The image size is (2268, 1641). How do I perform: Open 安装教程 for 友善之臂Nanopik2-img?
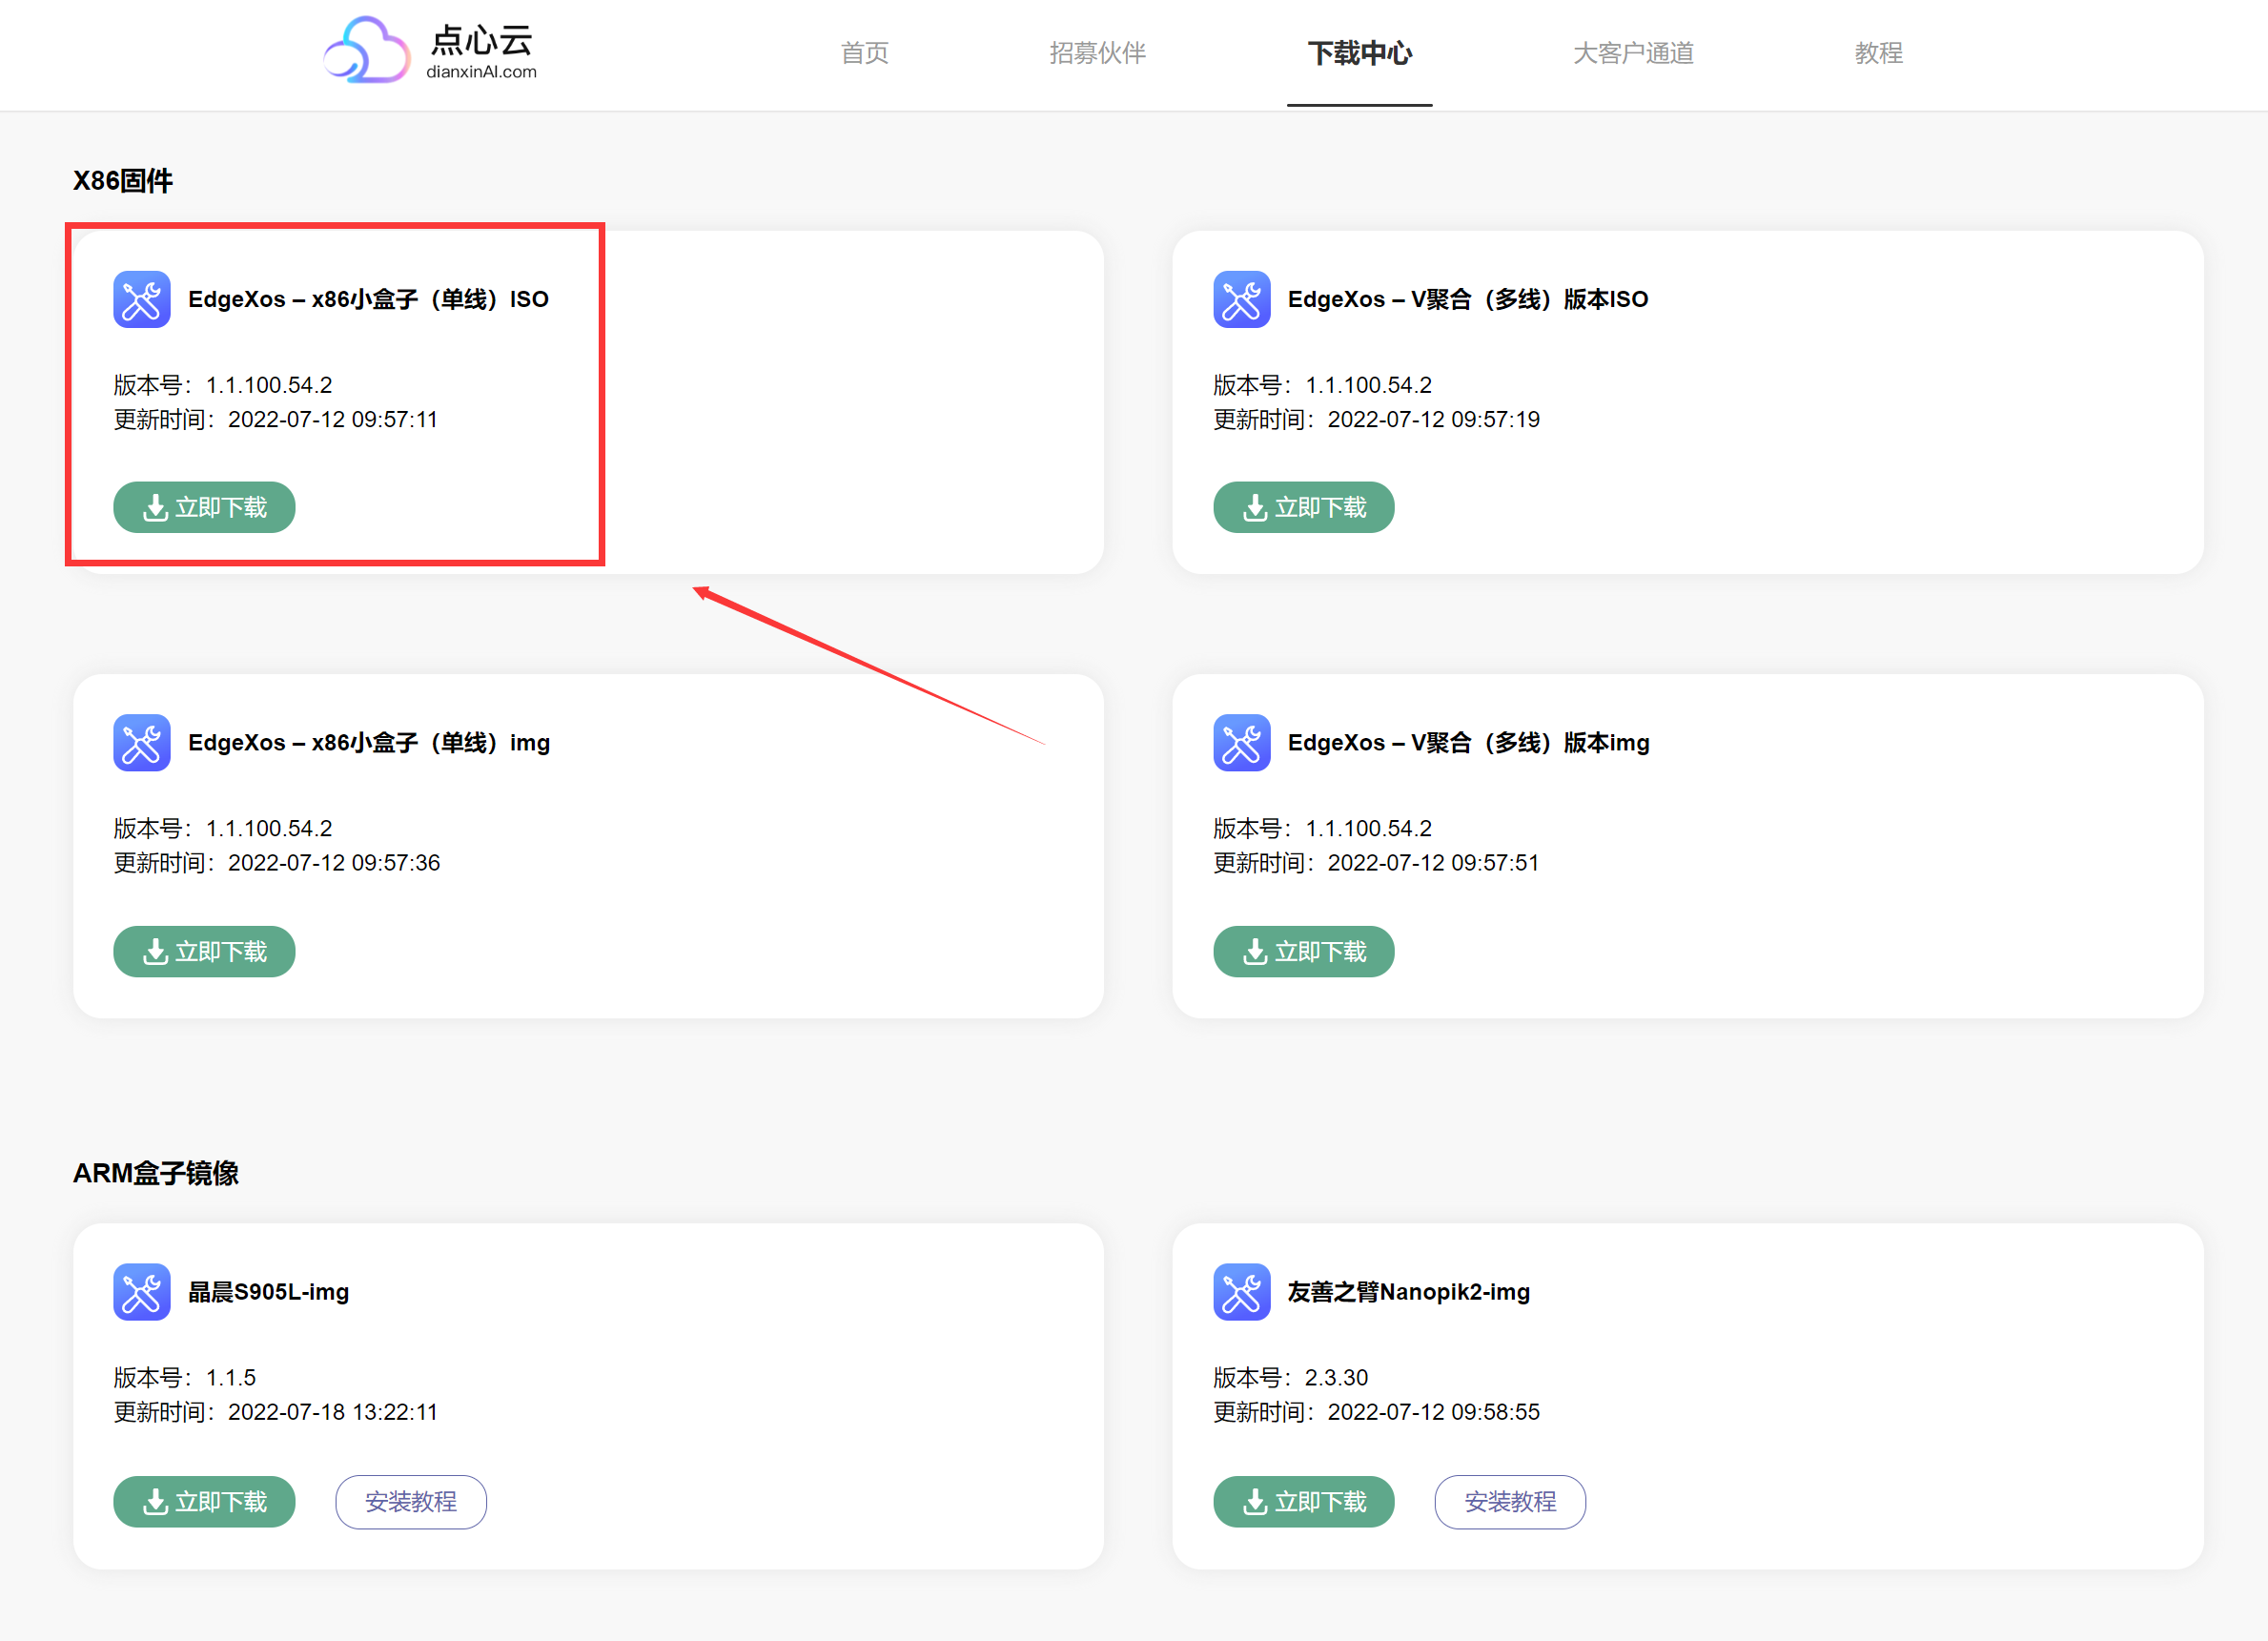pos(1510,1502)
